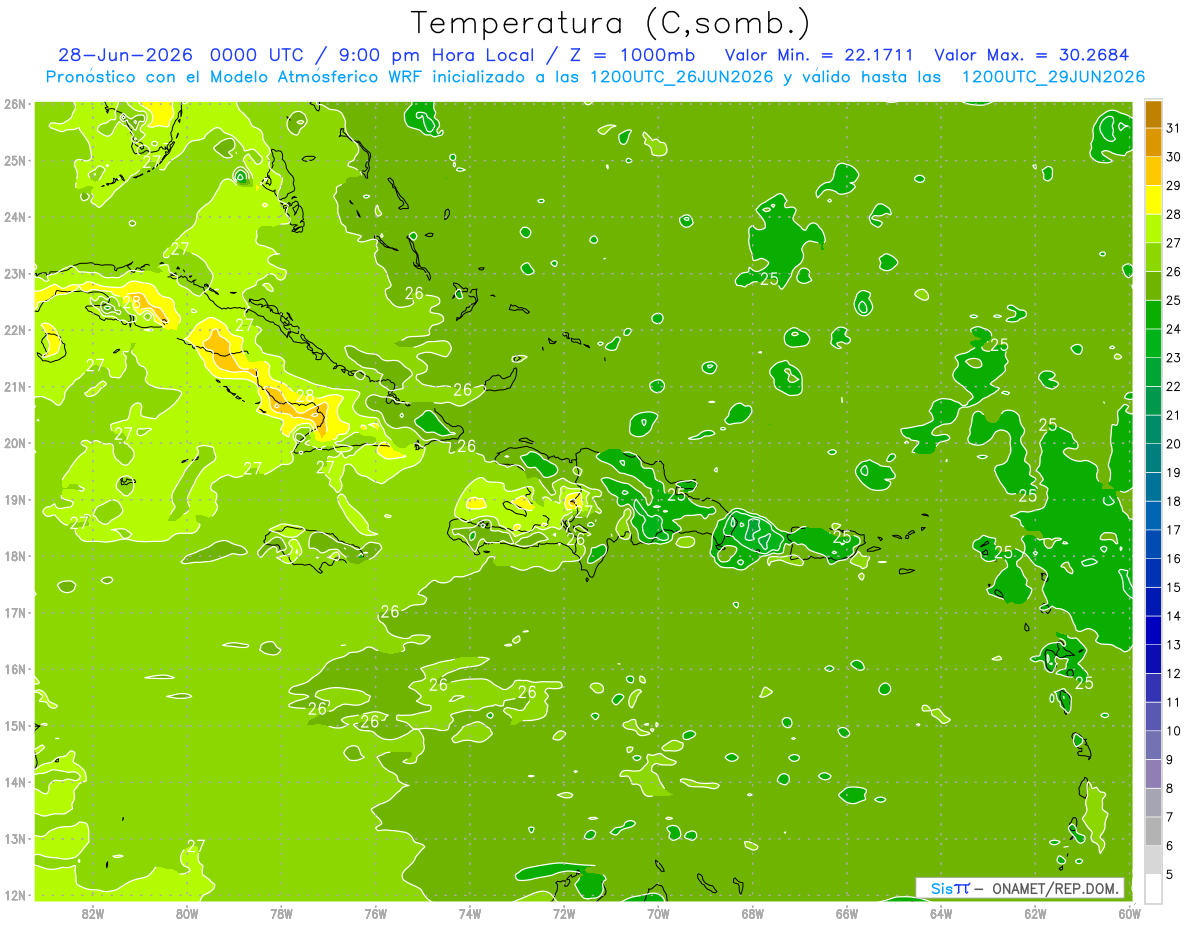Click the brown swatch above legend value 31
Screen dimensions: 1200x927
1153,114
